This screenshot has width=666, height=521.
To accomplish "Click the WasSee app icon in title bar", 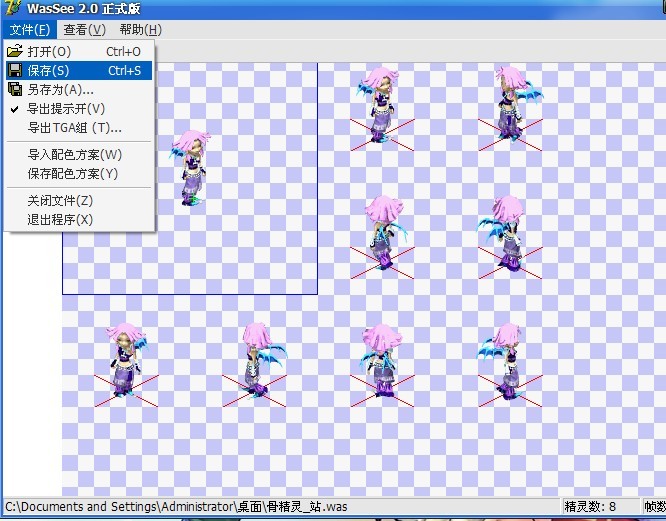I will coord(13,7).
